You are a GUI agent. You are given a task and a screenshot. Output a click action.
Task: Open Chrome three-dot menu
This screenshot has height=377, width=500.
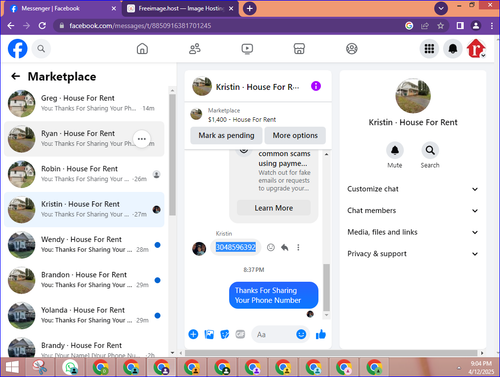coord(492,26)
